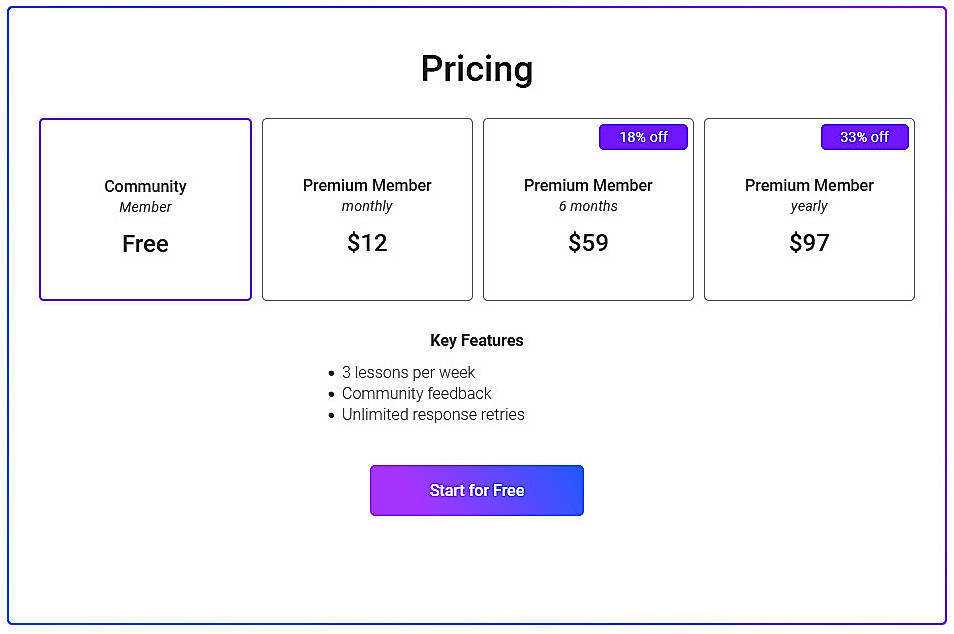The image size is (954, 634).
Task: Click the 3 lessons per week feature item
Action: 409,372
